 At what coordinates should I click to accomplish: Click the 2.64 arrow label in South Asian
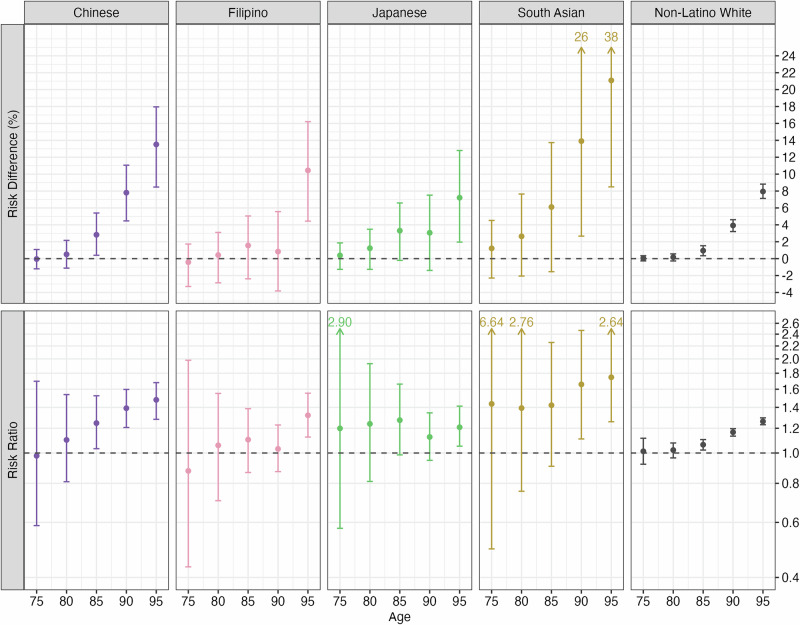611,322
